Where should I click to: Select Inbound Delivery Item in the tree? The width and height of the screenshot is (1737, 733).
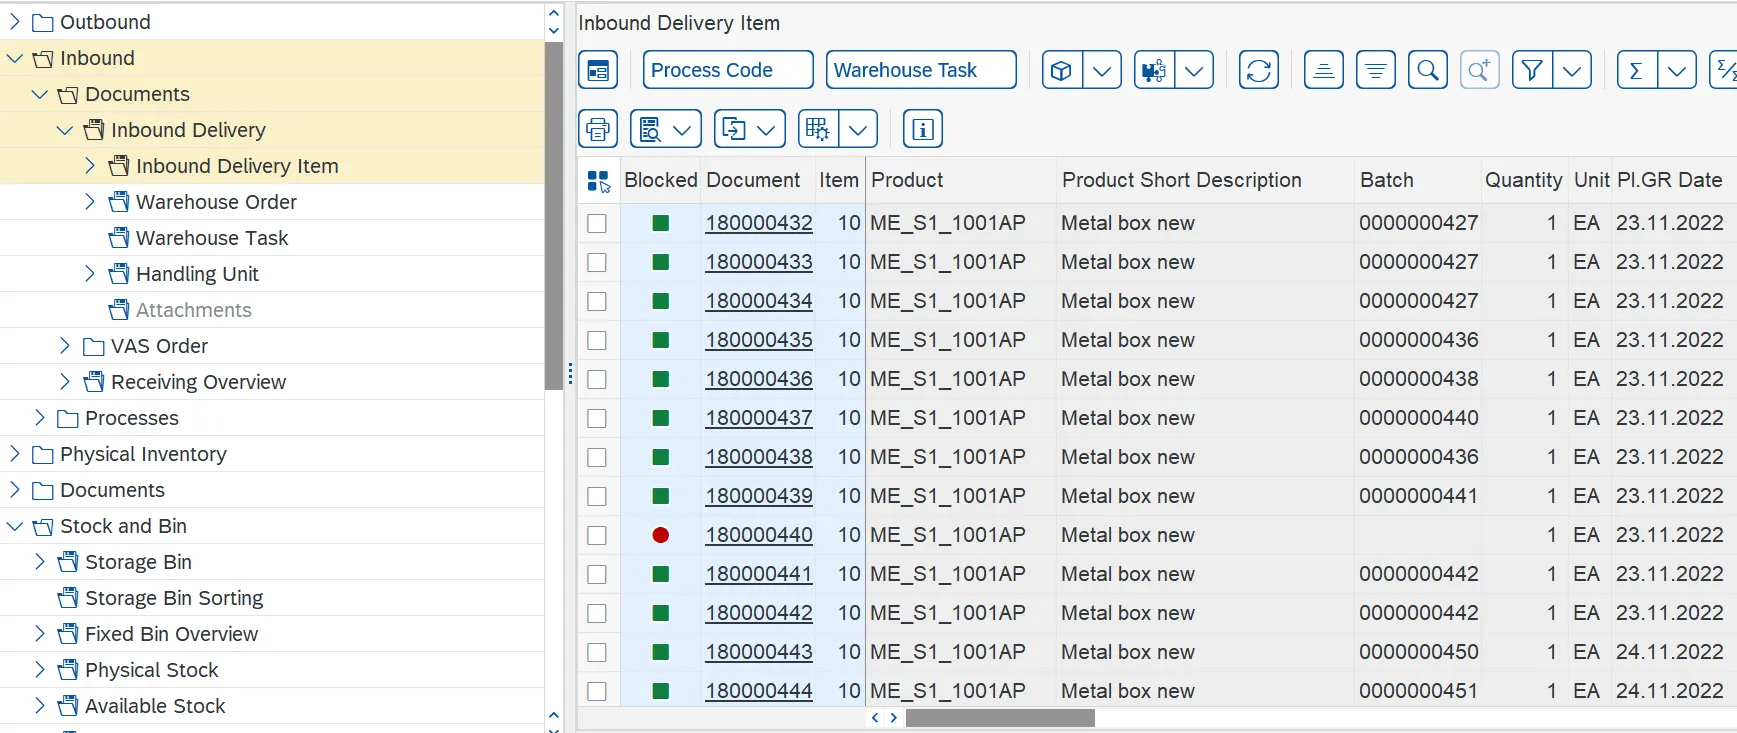(237, 166)
